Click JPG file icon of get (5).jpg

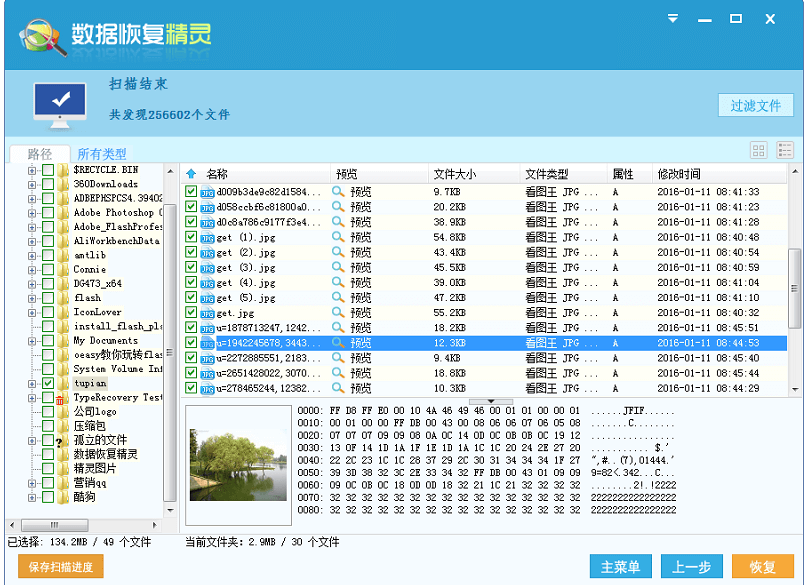pyautogui.click(x=207, y=298)
